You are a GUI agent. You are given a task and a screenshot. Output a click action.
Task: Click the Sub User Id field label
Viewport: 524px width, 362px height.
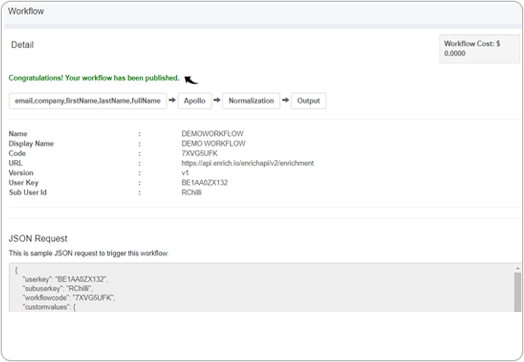[28, 193]
